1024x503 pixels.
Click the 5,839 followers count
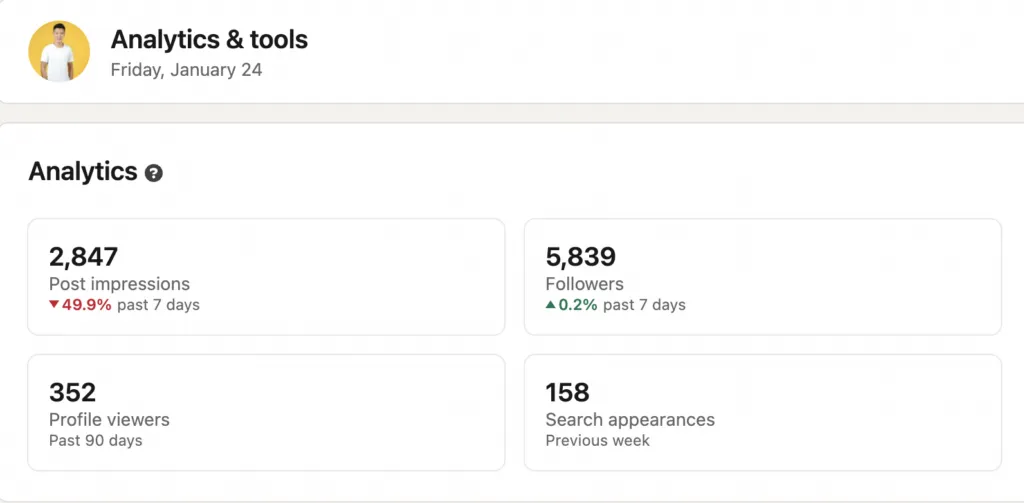580,257
